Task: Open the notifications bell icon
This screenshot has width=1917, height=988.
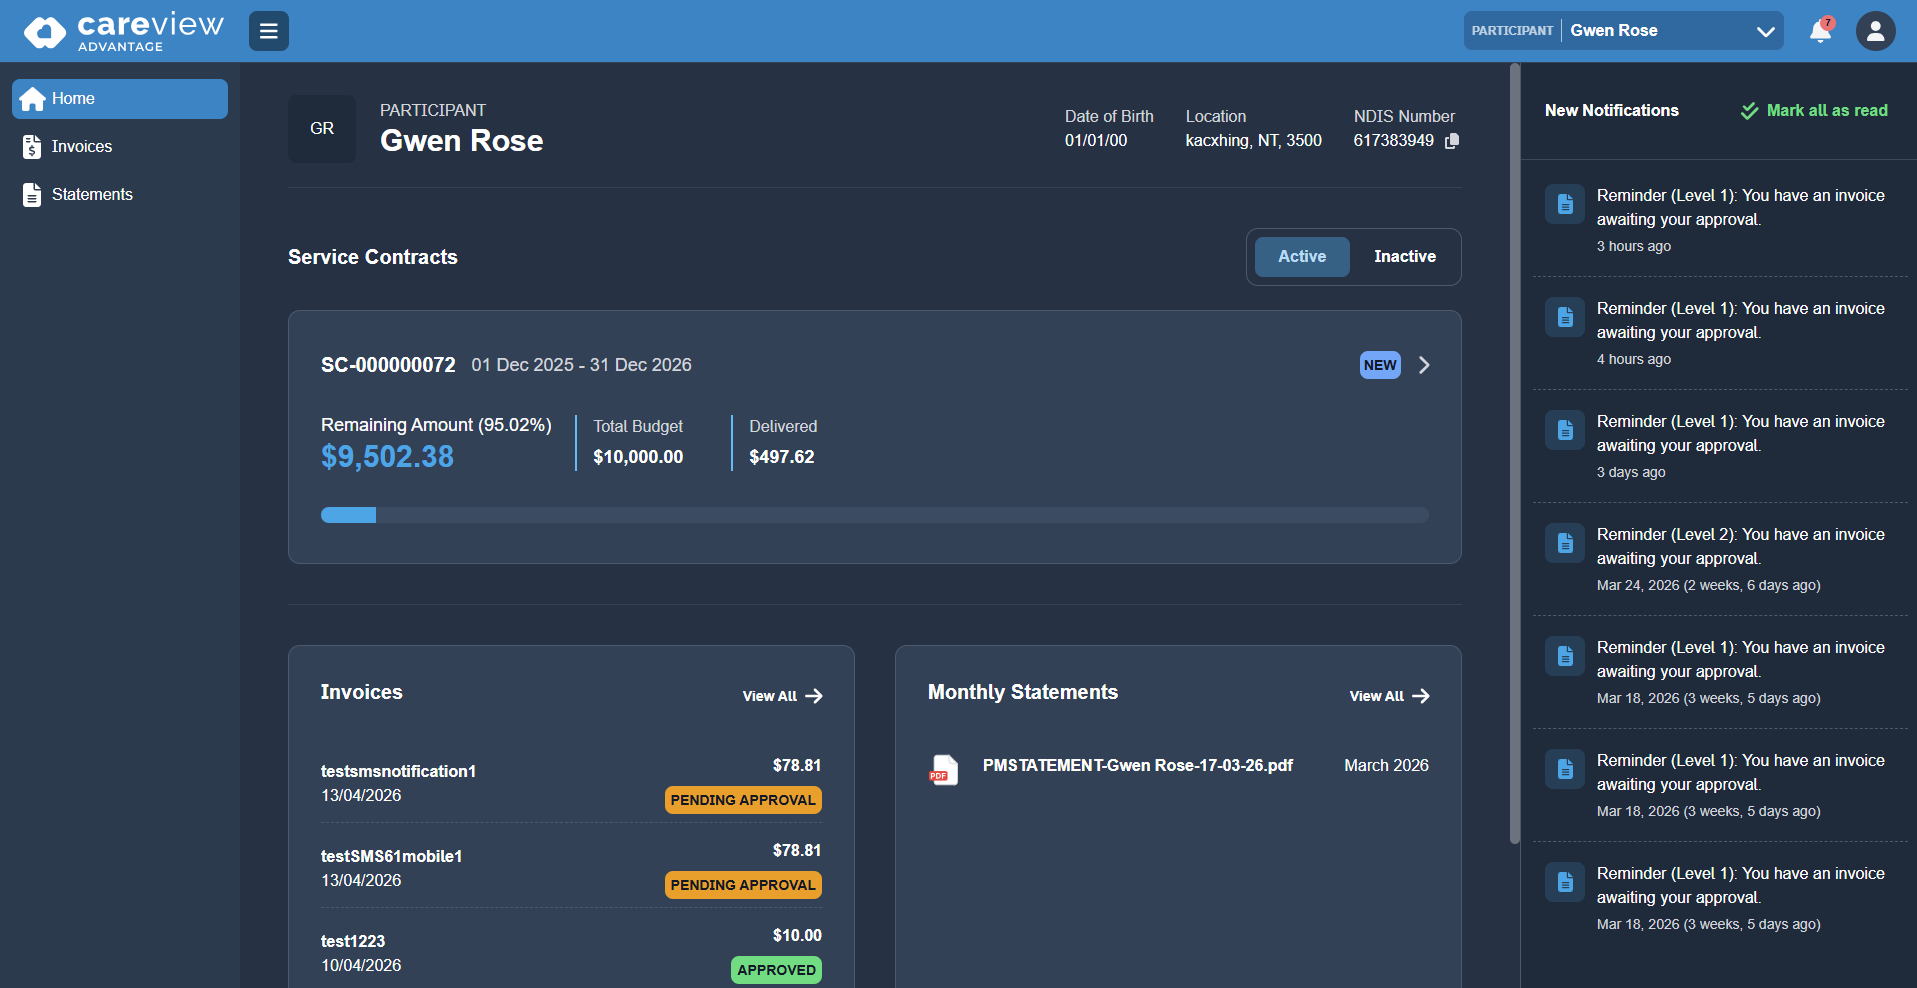Action: tap(1820, 31)
